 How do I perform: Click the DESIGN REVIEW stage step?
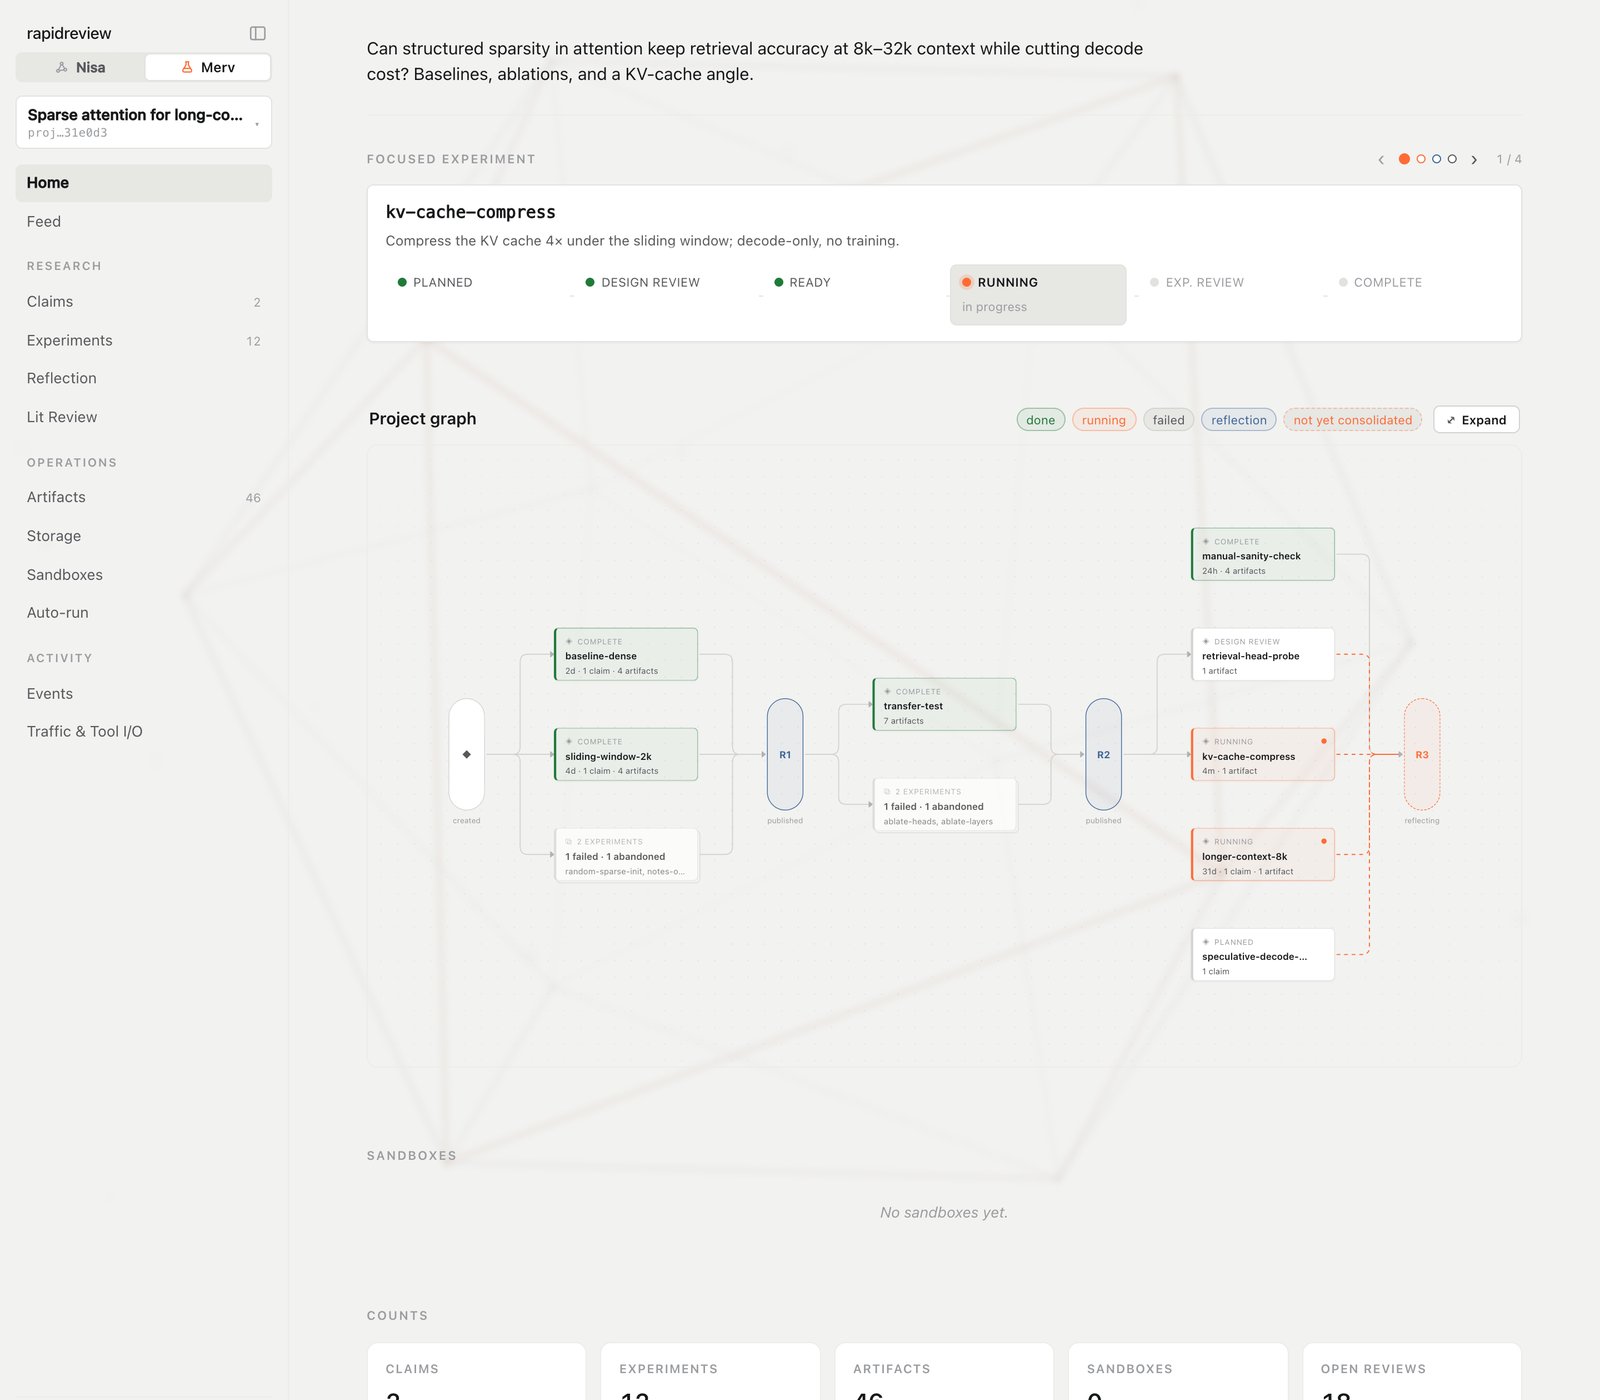(x=662, y=295)
